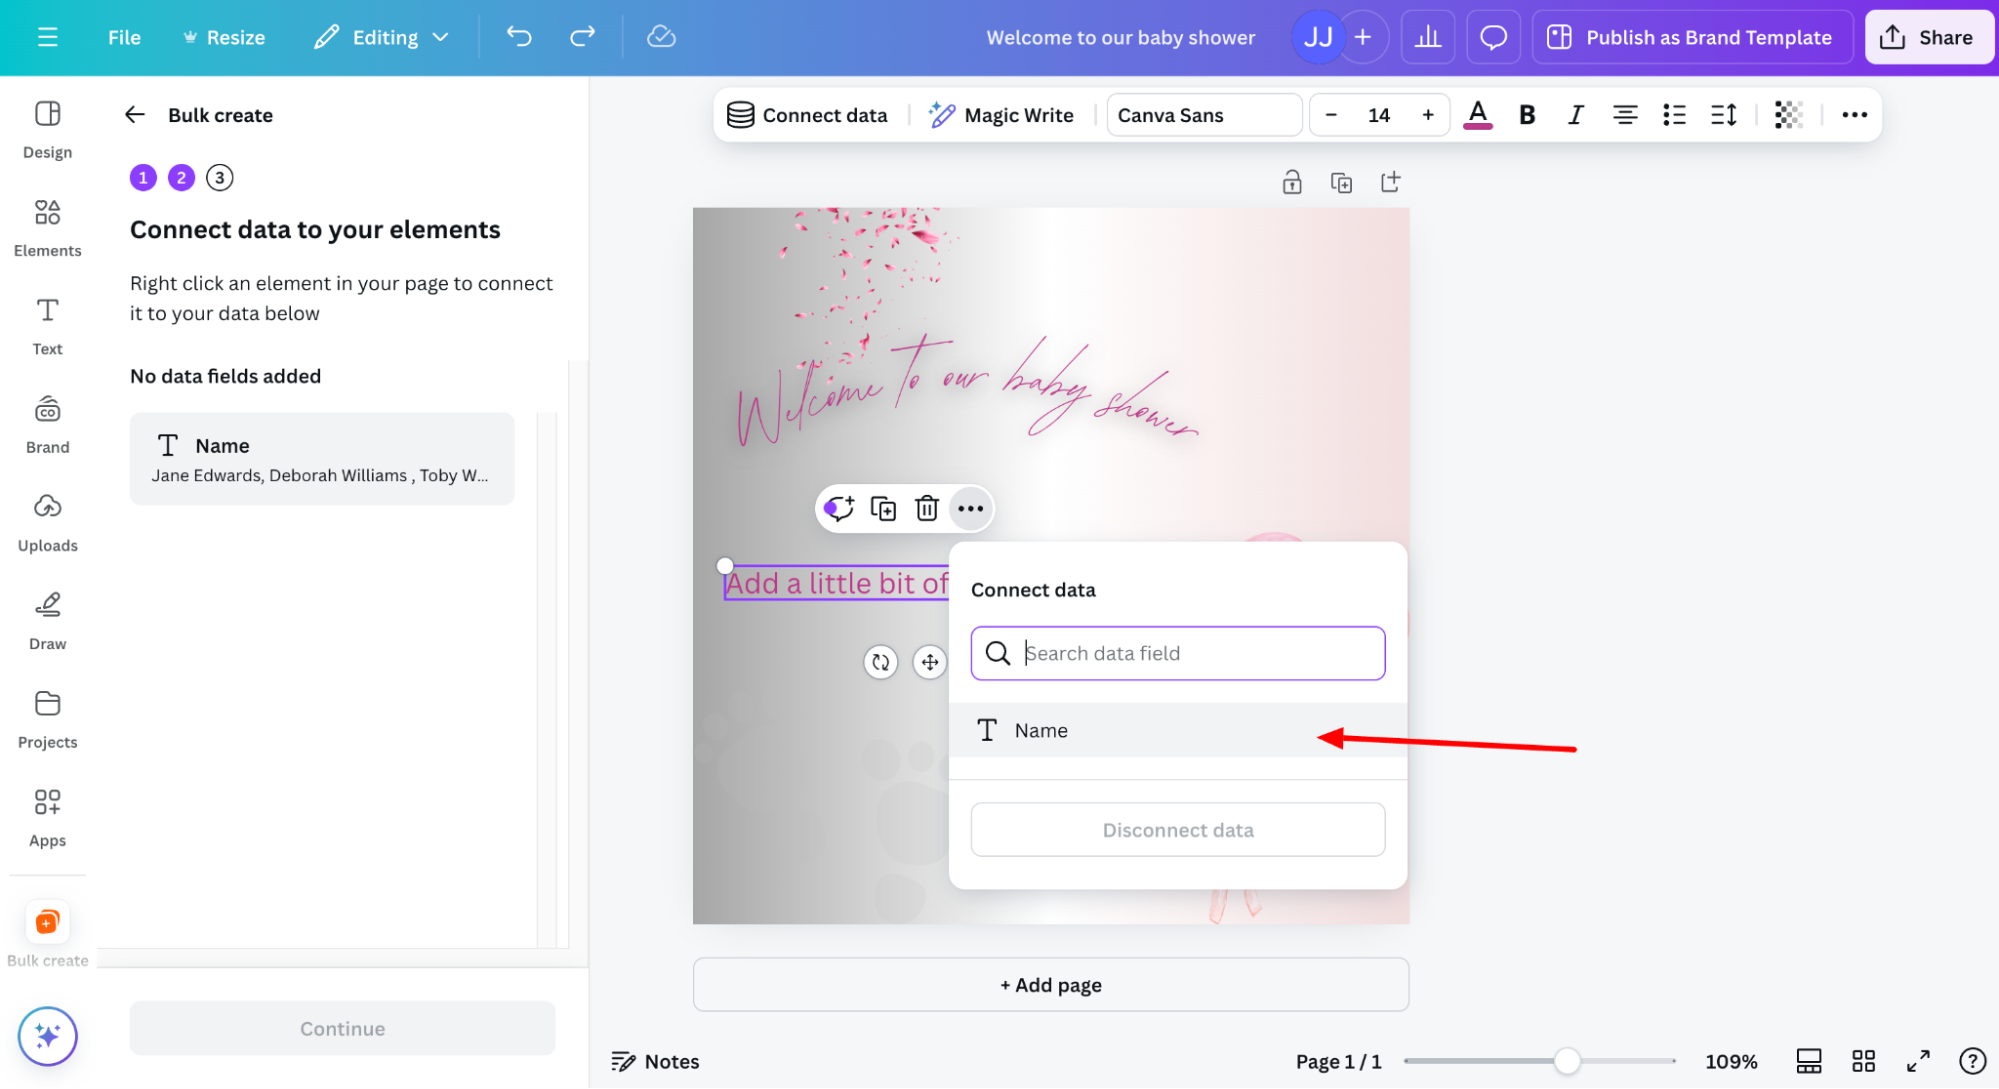The height and width of the screenshot is (1089, 1999).
Task: Open the transparency checkerboard control
Action: [1788, 115]
